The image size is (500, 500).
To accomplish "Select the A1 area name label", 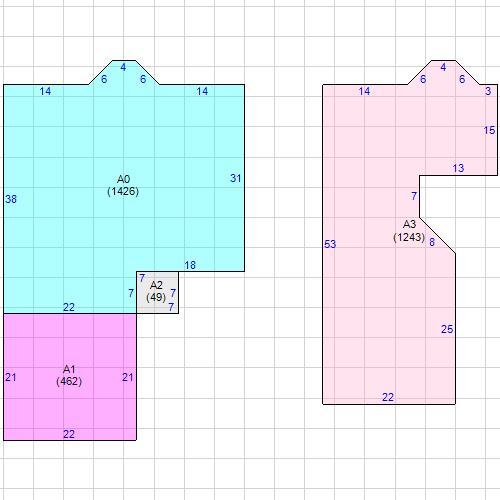I will (69, 369).
